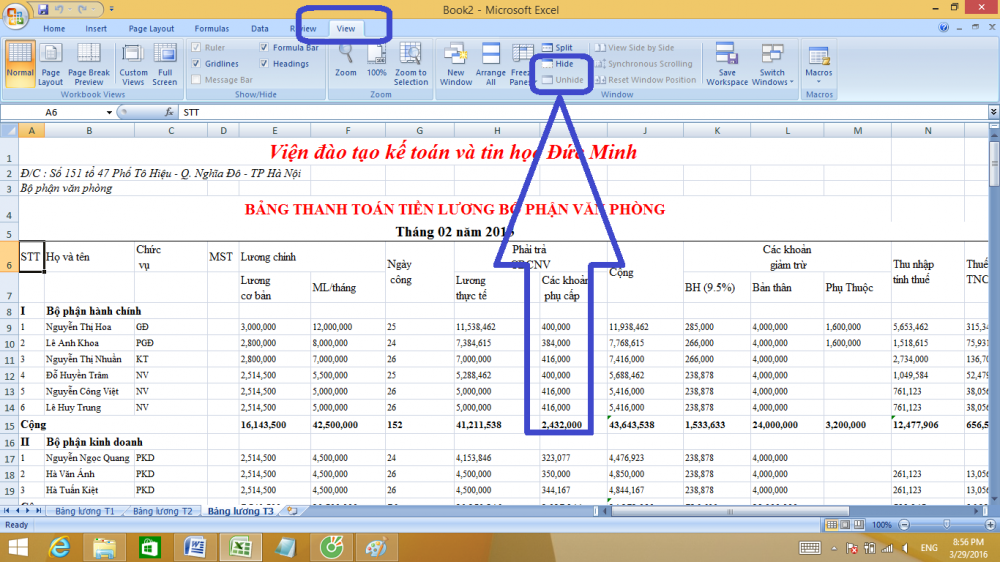Select row 15 header
The width and height of the screenshot is (1000, 562).
tap(9, 425)
